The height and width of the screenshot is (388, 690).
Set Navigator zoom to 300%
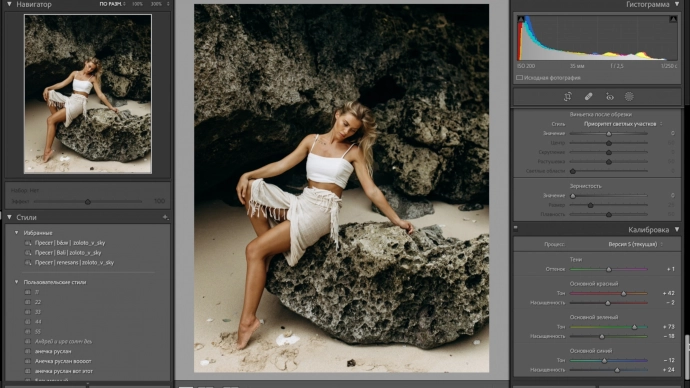click(x=156, y=4)
